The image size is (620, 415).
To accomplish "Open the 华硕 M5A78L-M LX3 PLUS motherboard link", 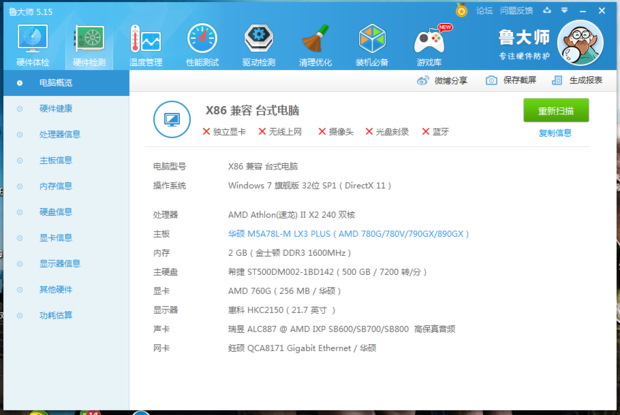I will tap(348, 234).
